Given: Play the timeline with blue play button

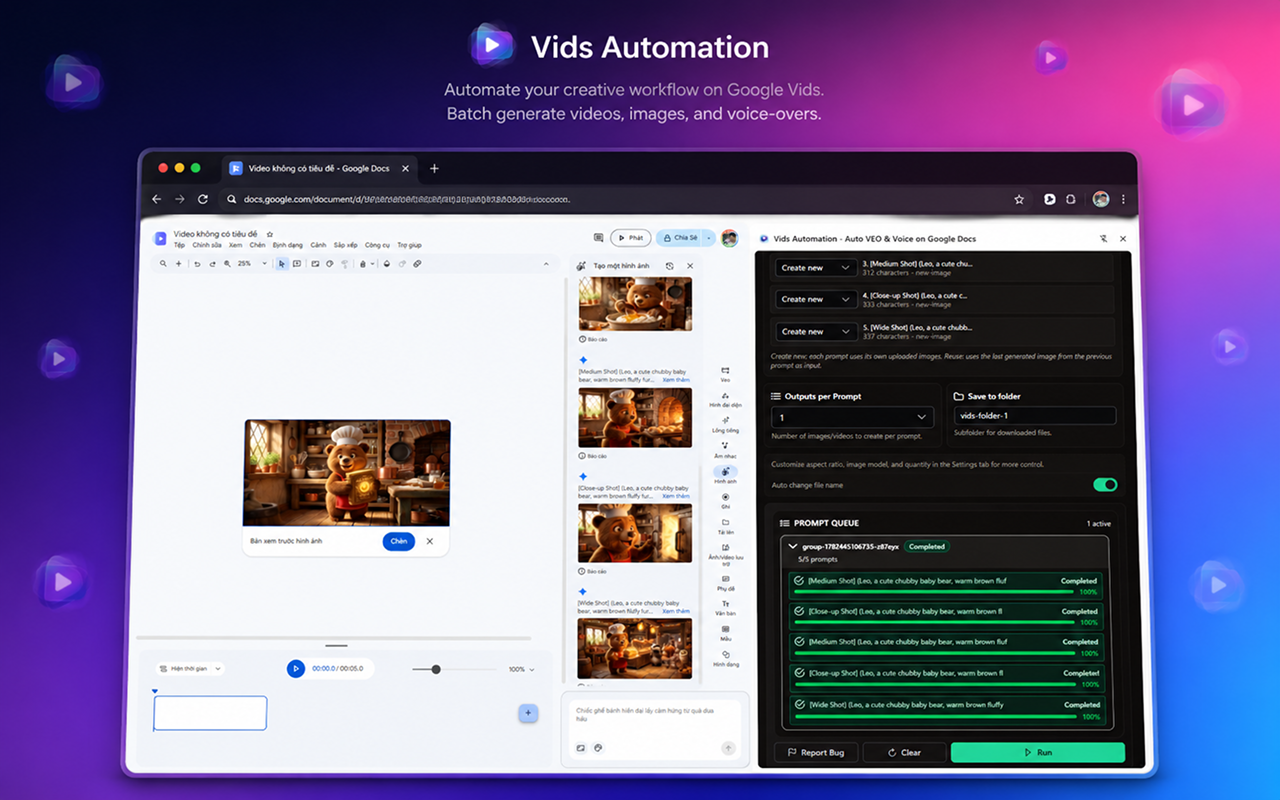Looking at the screenshot, I should click(x=296, y=668).
